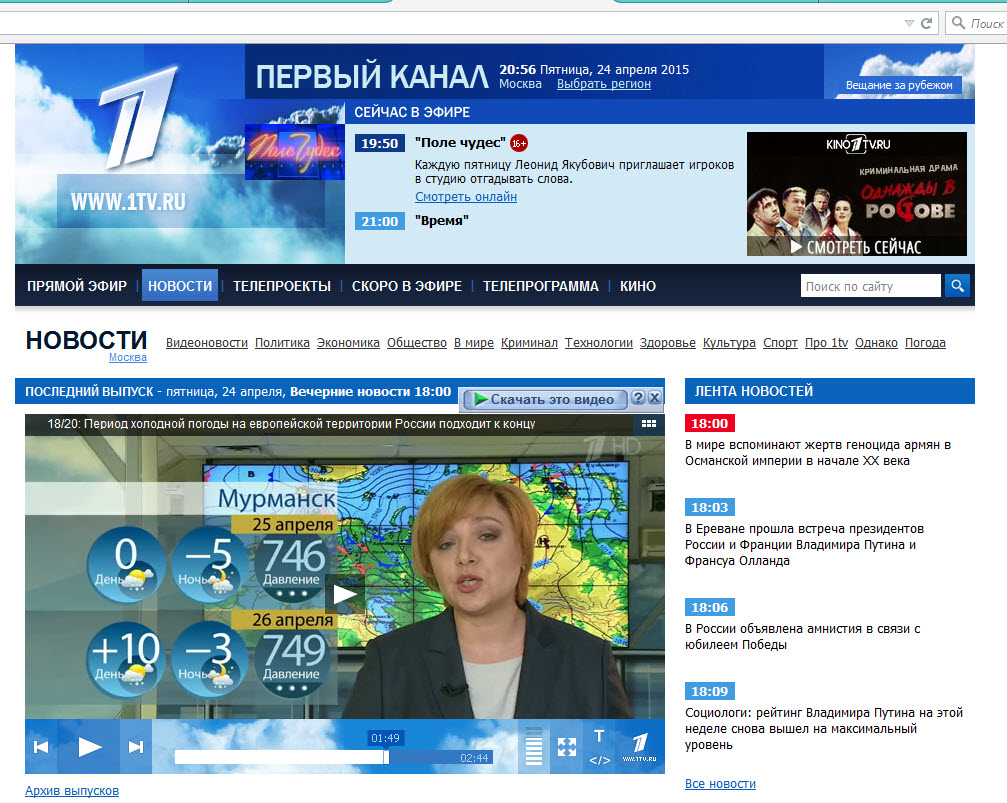Open the video playlist grid icon
Image resolution: width=1007 pixels, height=803 pixels.
point(649,424)
